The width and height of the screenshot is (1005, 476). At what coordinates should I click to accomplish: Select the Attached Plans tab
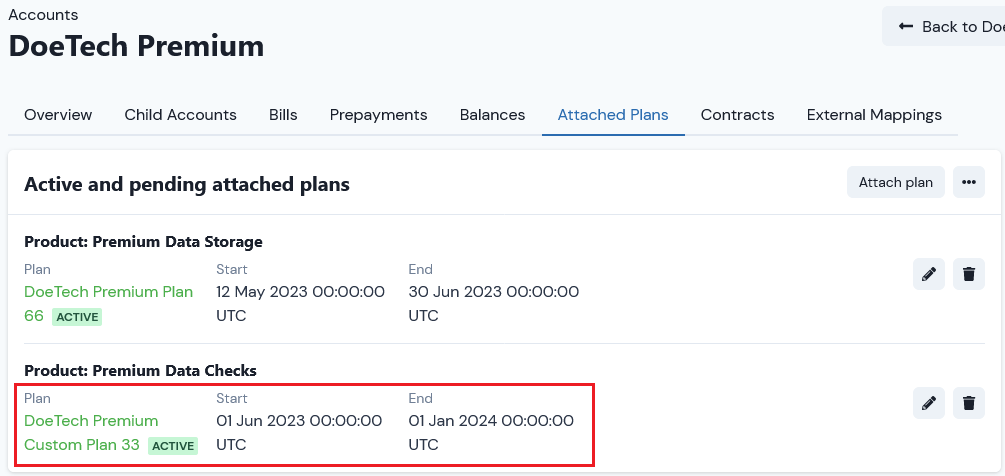613,115
